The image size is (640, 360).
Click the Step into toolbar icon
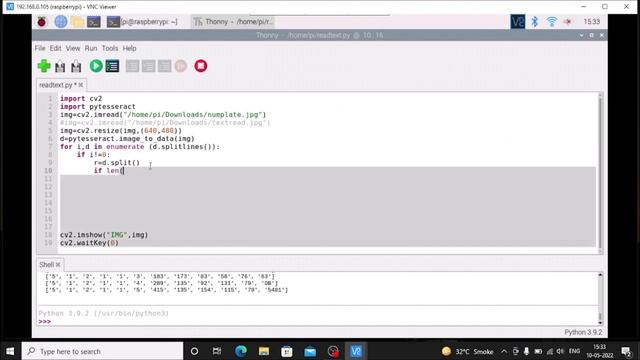tap(148, 66)
